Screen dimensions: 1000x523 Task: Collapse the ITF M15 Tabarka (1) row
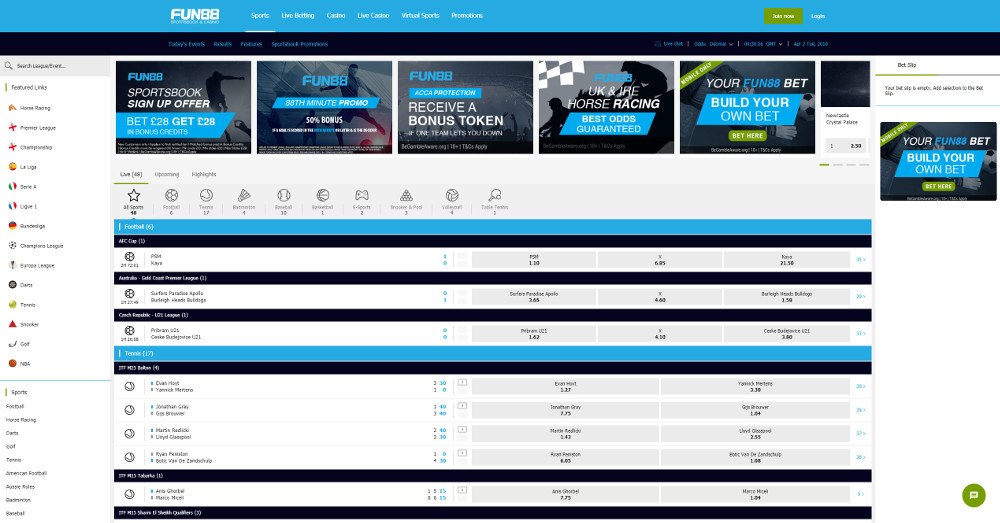click(x=492, y=476)
